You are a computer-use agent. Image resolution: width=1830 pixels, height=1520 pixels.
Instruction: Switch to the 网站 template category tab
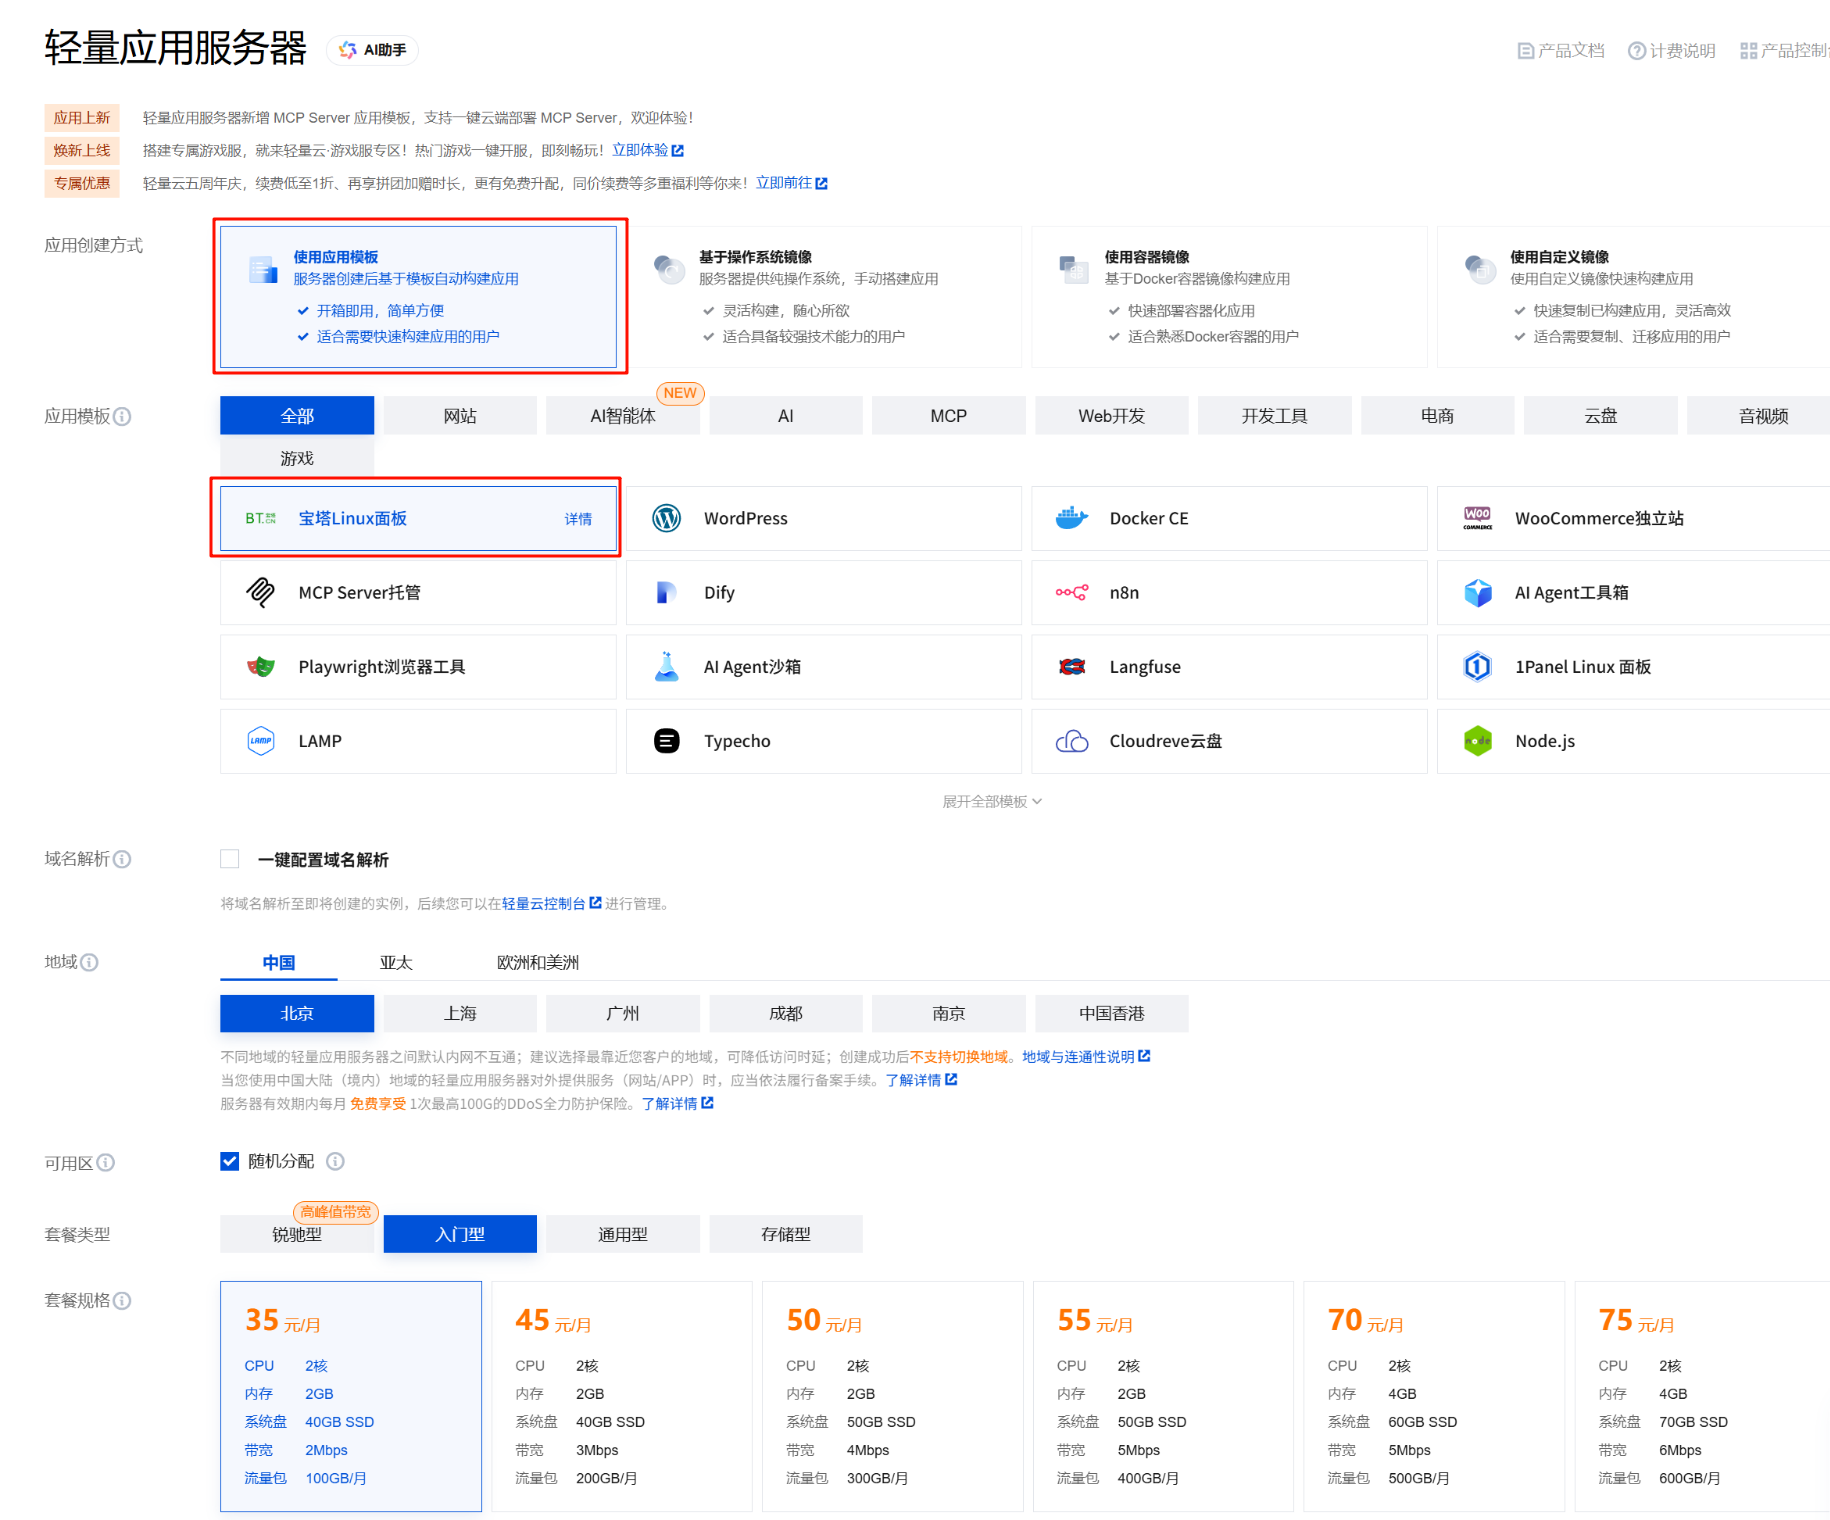(x=460, y=416)
